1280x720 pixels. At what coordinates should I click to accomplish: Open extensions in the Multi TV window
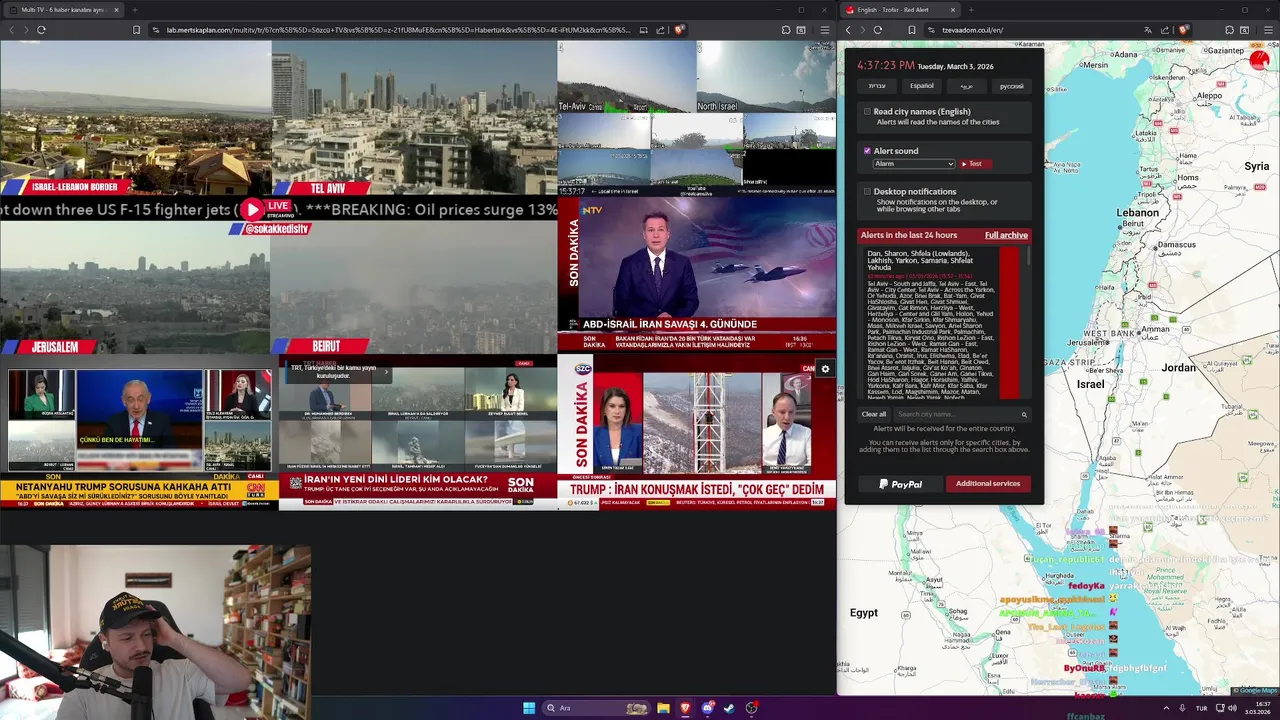pyautogui.click(x=786, y=30)
